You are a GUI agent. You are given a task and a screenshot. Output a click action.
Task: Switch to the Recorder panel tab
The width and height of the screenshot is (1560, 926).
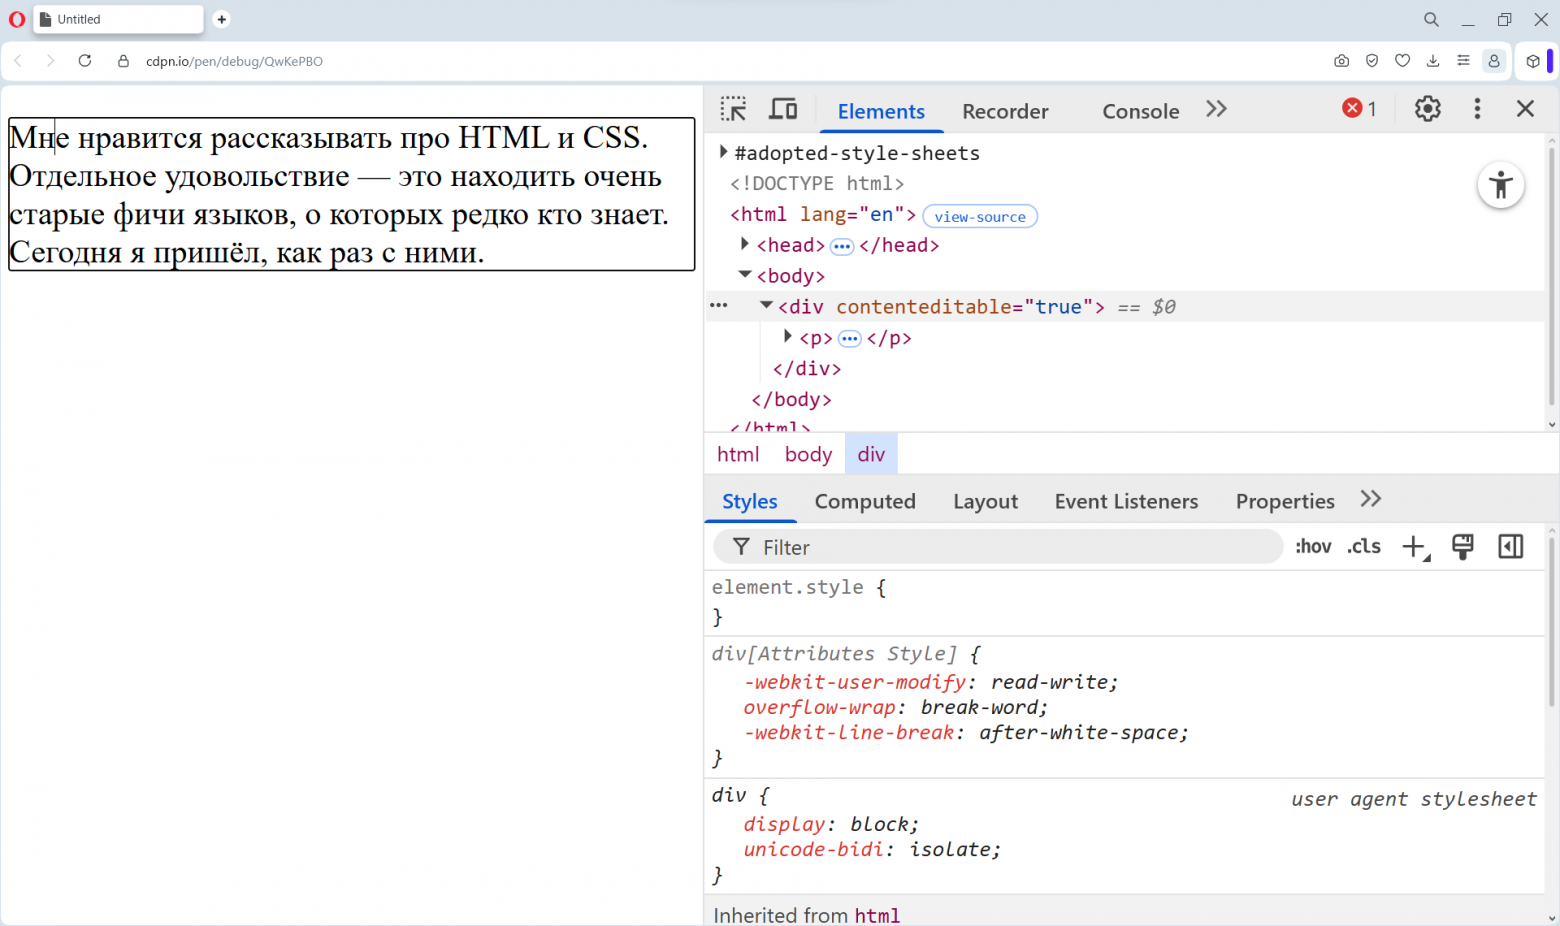coord(1005,111)
